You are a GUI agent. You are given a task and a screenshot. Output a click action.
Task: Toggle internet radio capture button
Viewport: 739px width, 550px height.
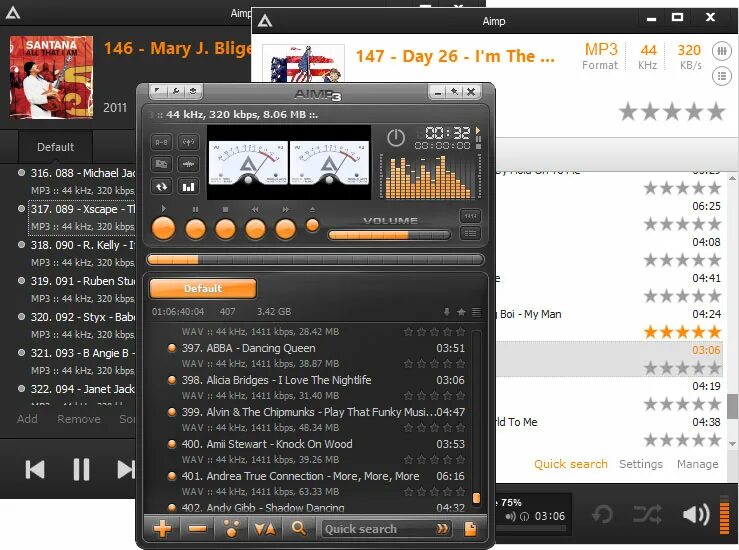point(189,142)
